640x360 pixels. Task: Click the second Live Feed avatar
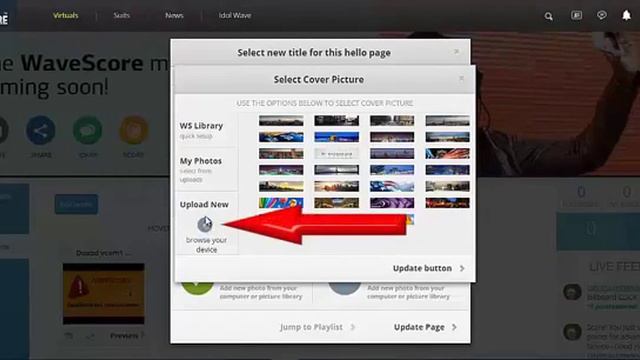572,332
